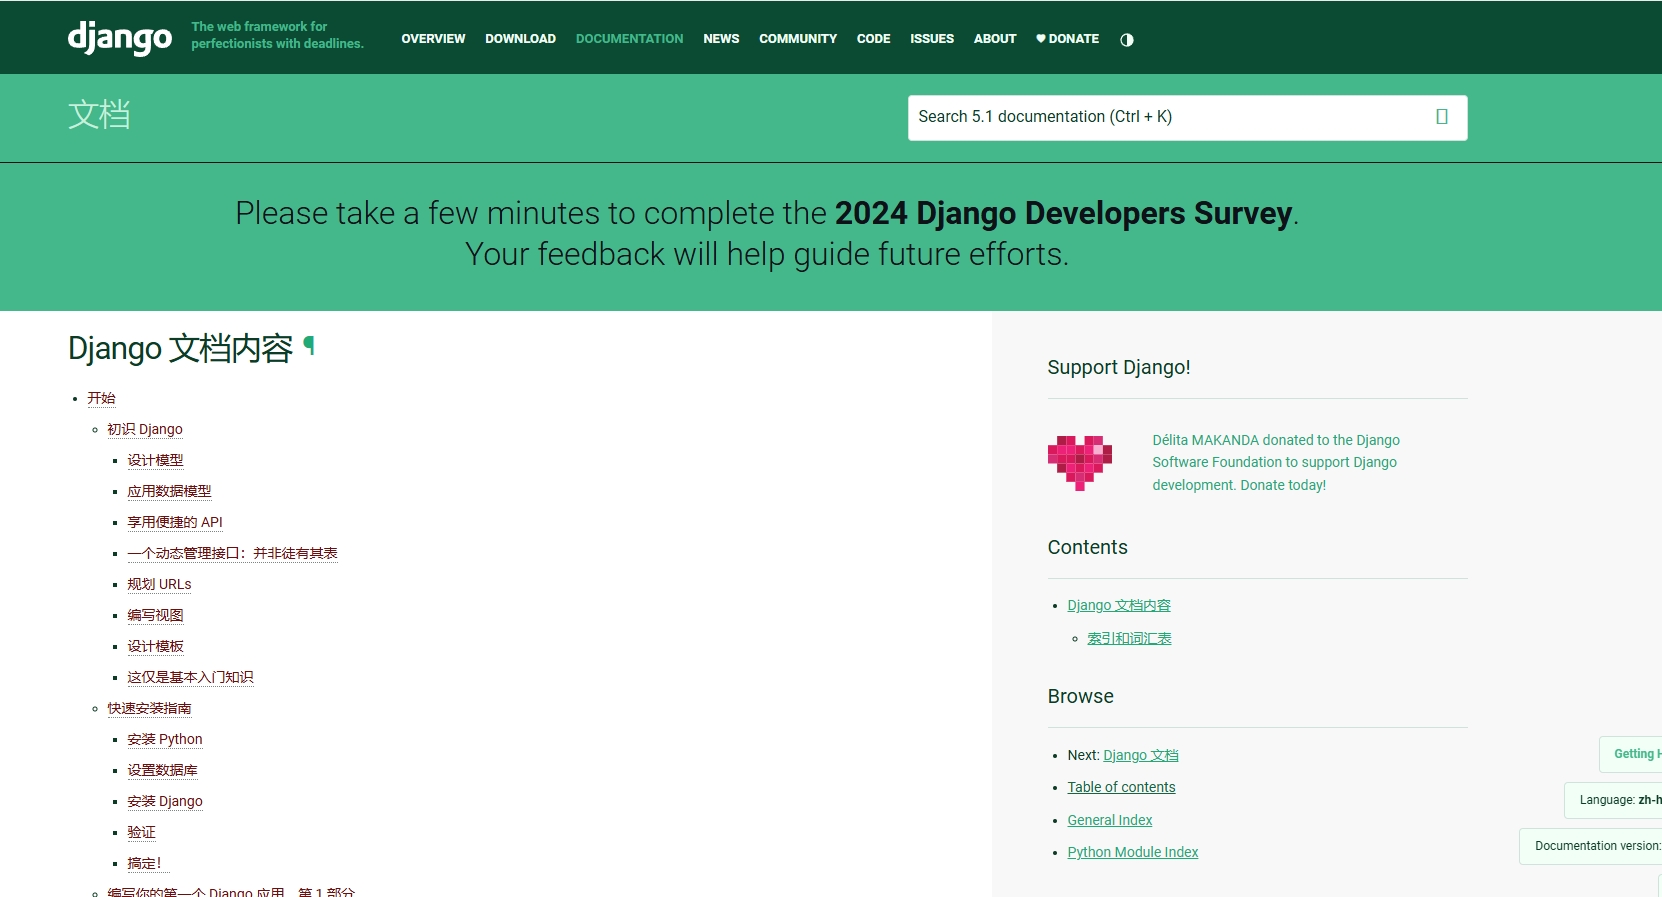
Task: Expand the Documentation version selector
Action: pos(1591,846)
